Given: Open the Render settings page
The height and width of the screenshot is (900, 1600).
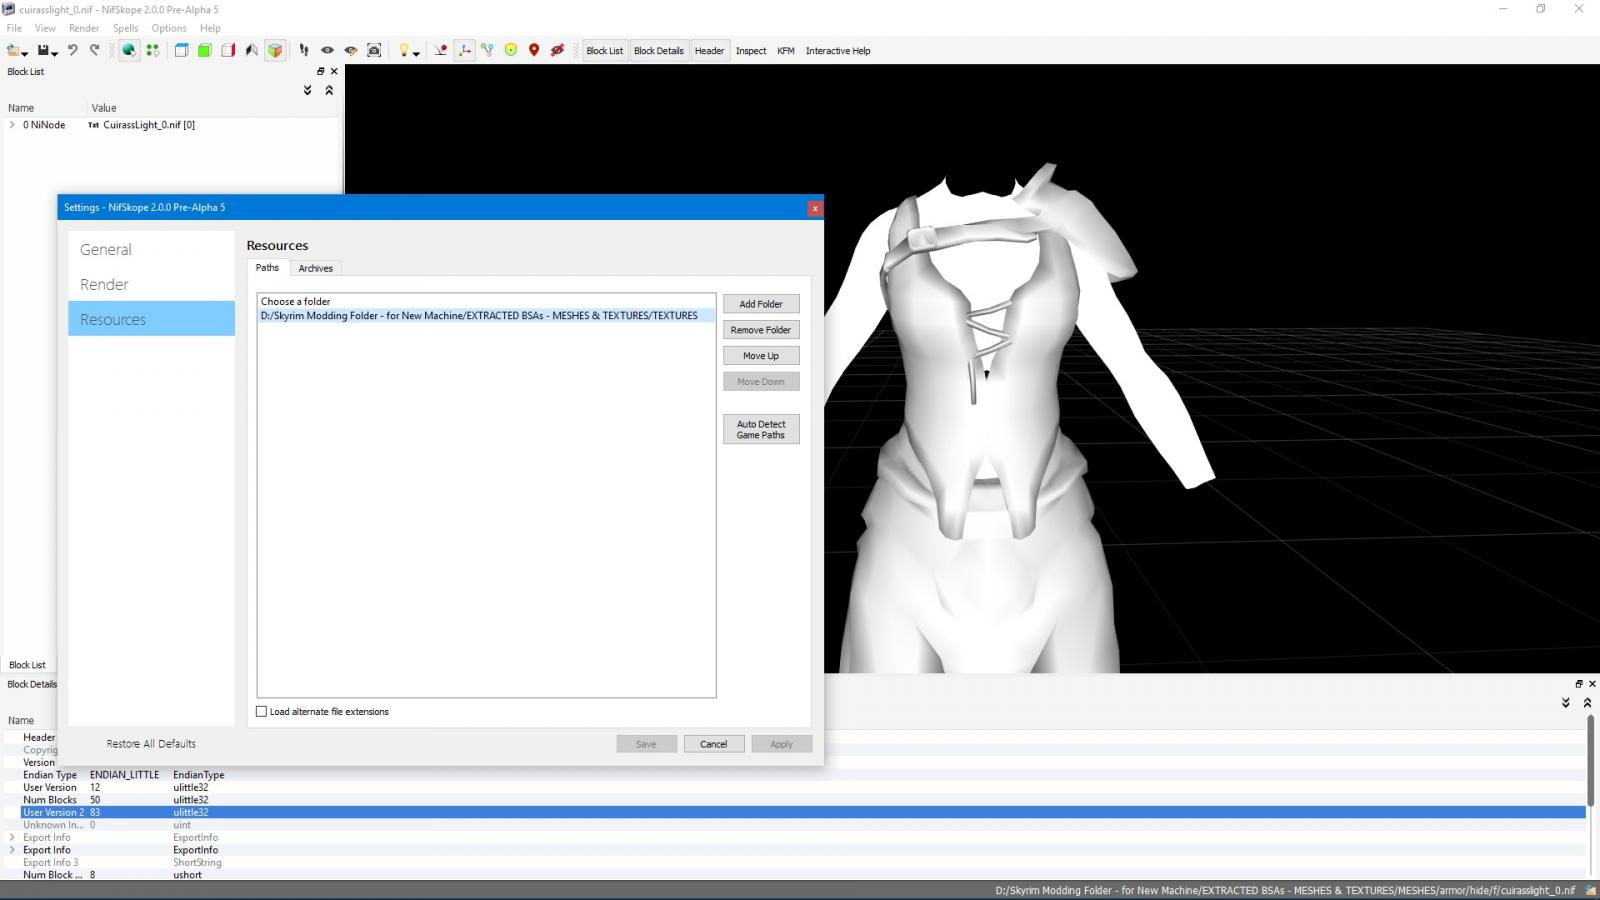Looking at the screenshot, I should (x=151, y=285).
